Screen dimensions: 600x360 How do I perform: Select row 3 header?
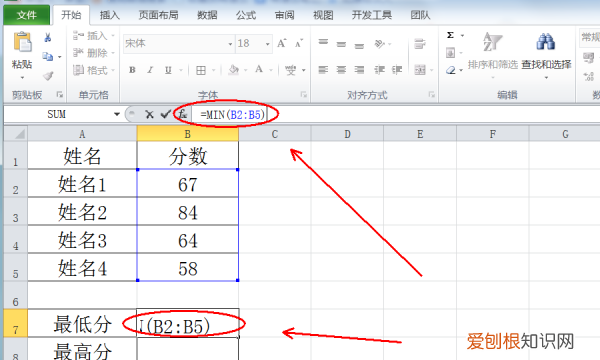pyautogui.click(x=15, y=212)
